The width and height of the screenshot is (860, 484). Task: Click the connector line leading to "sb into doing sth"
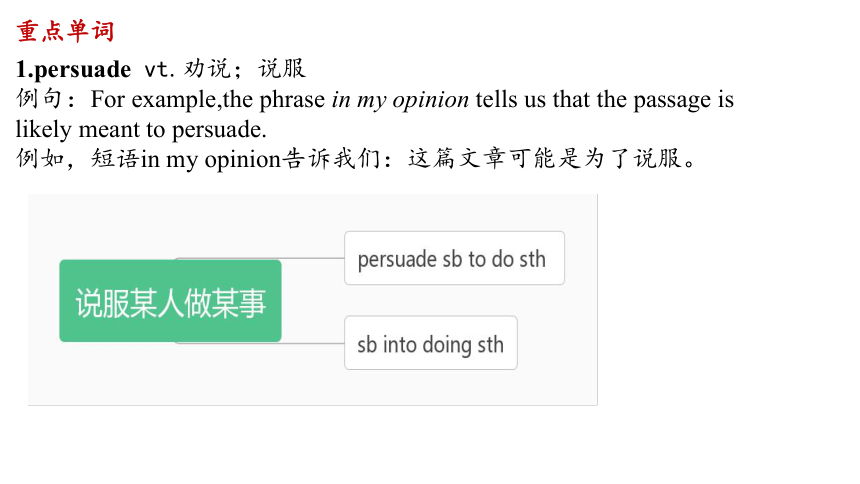tap(313, 343)
